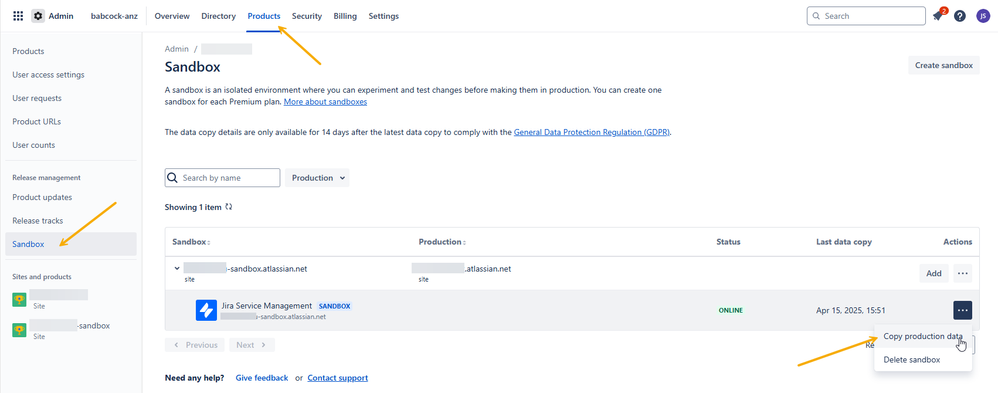Screen dimensions: 998x393
Task: Open the app switcher grid icon
Action: tap(18, 16)
